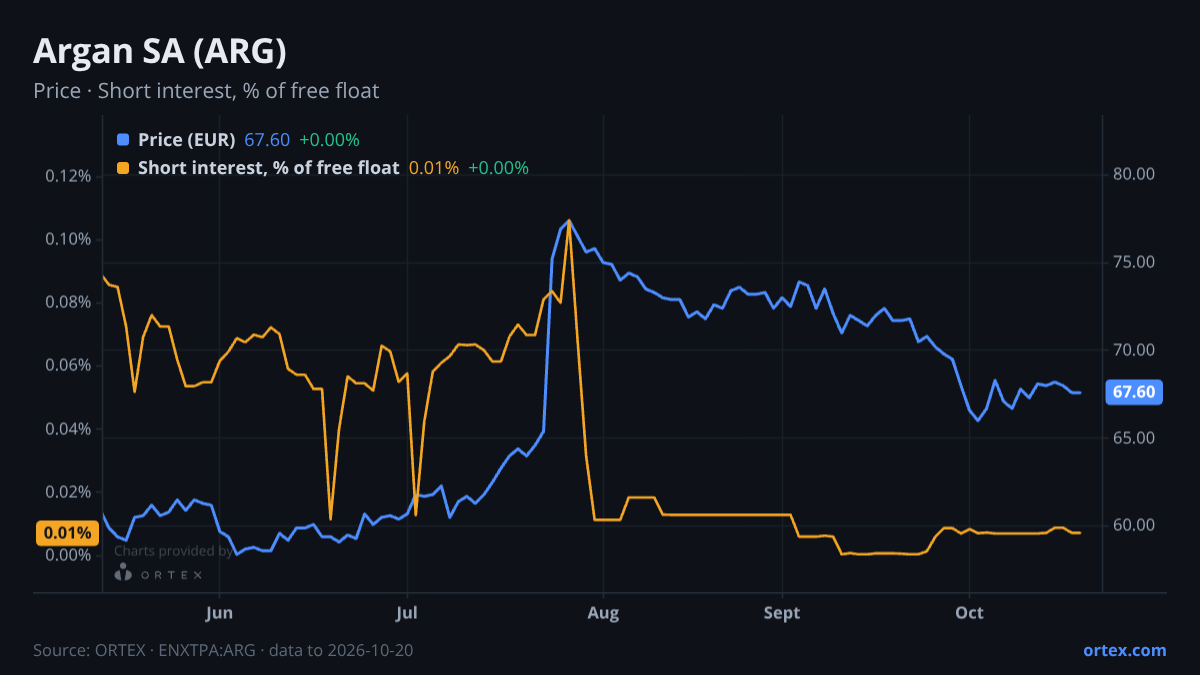Click the orange 0.01% value in the legend
This screenshot has height=675, width=1200.
point(434,168)
